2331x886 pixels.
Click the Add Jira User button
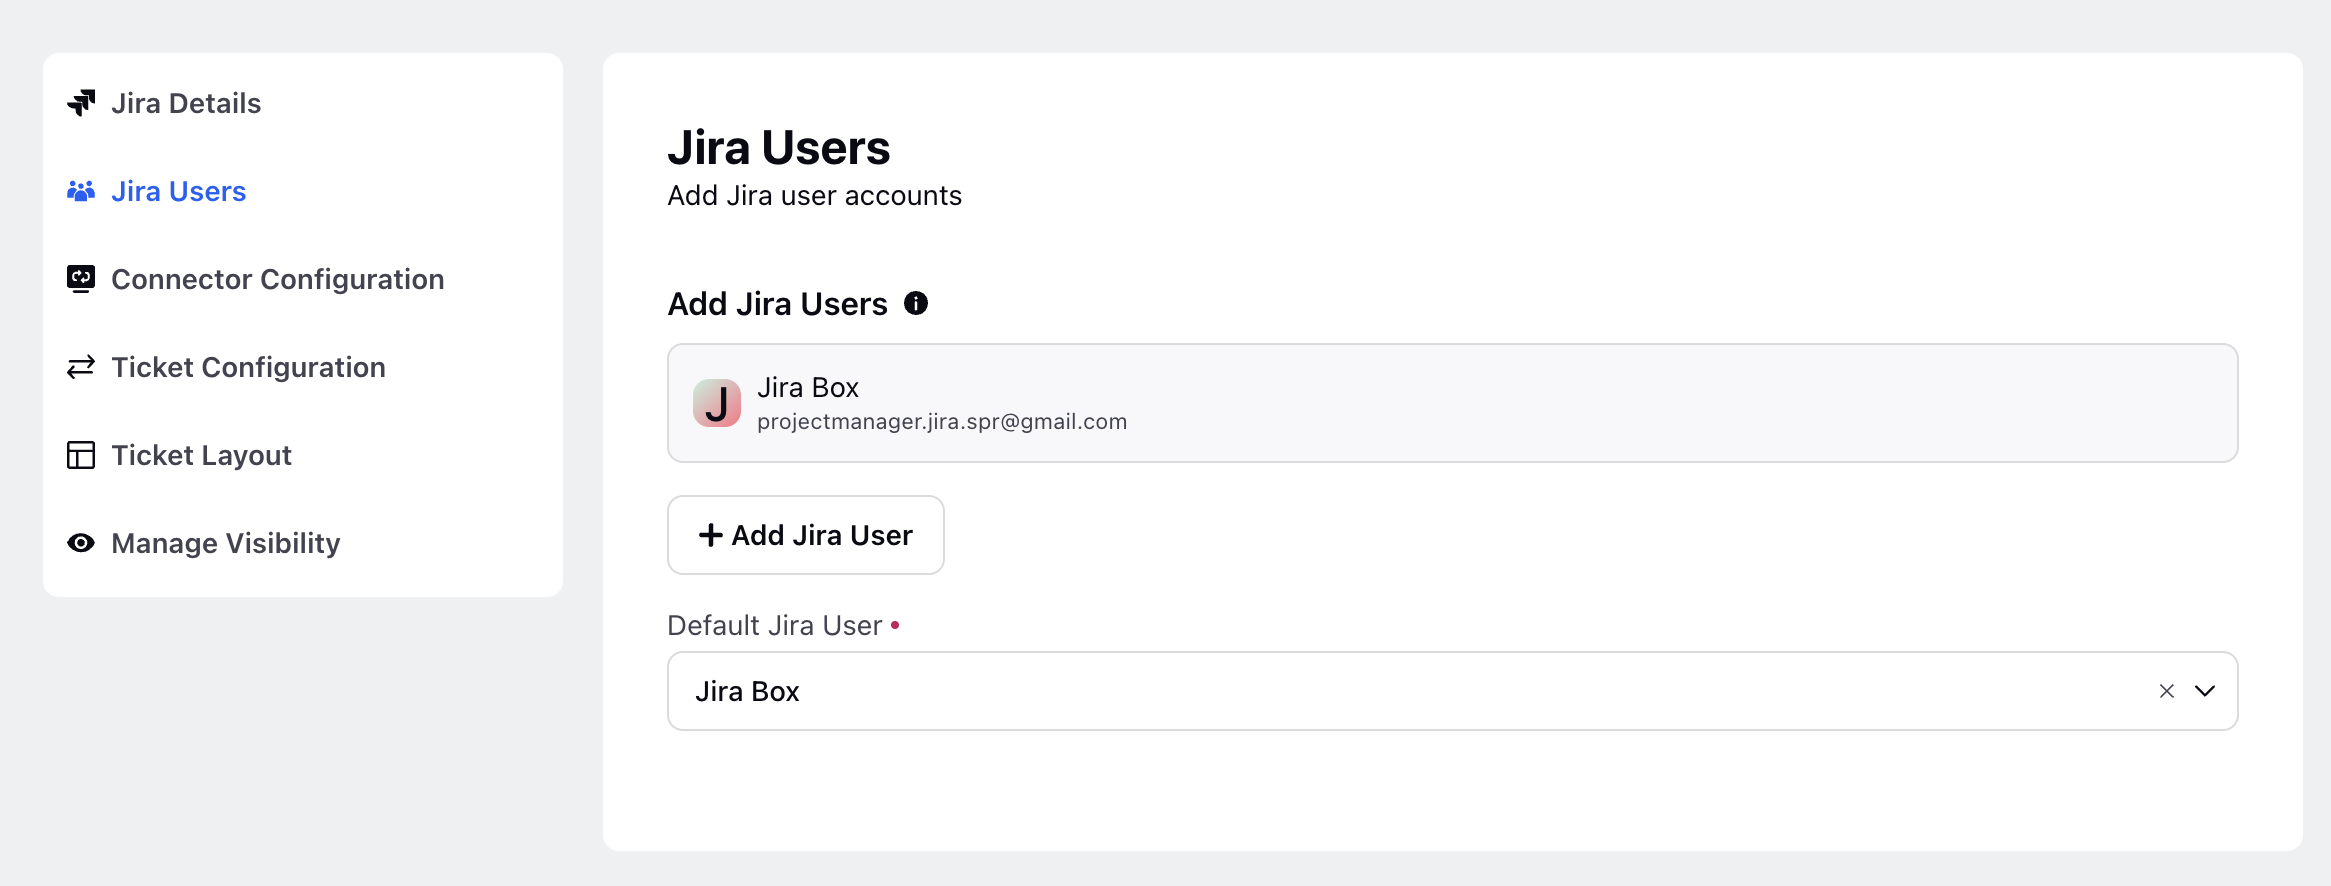806,535
